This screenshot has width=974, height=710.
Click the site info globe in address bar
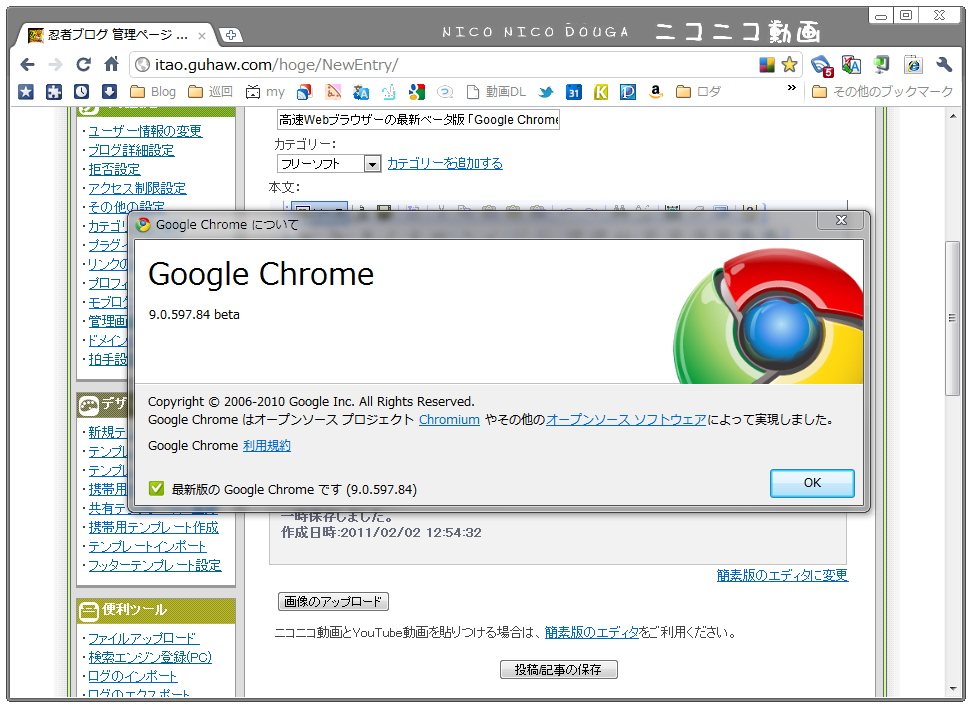(142, 65)
